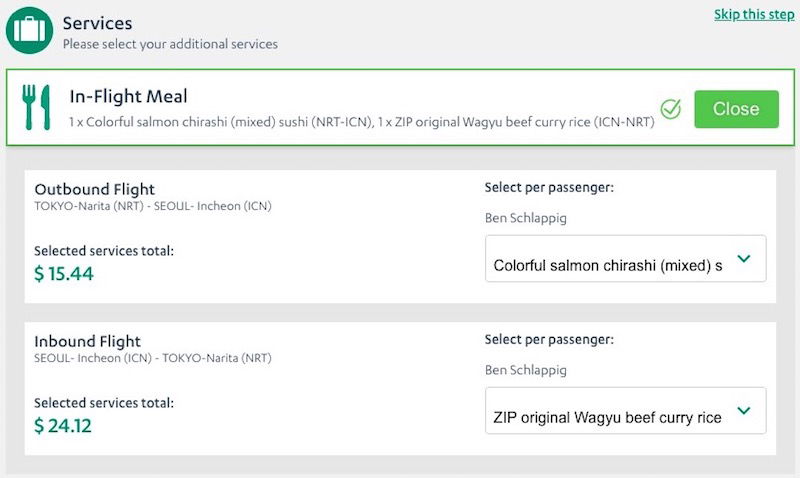Click the Services page heading
Screen dimensions: 800x478
pyautogui.click(x=97, y=23)
